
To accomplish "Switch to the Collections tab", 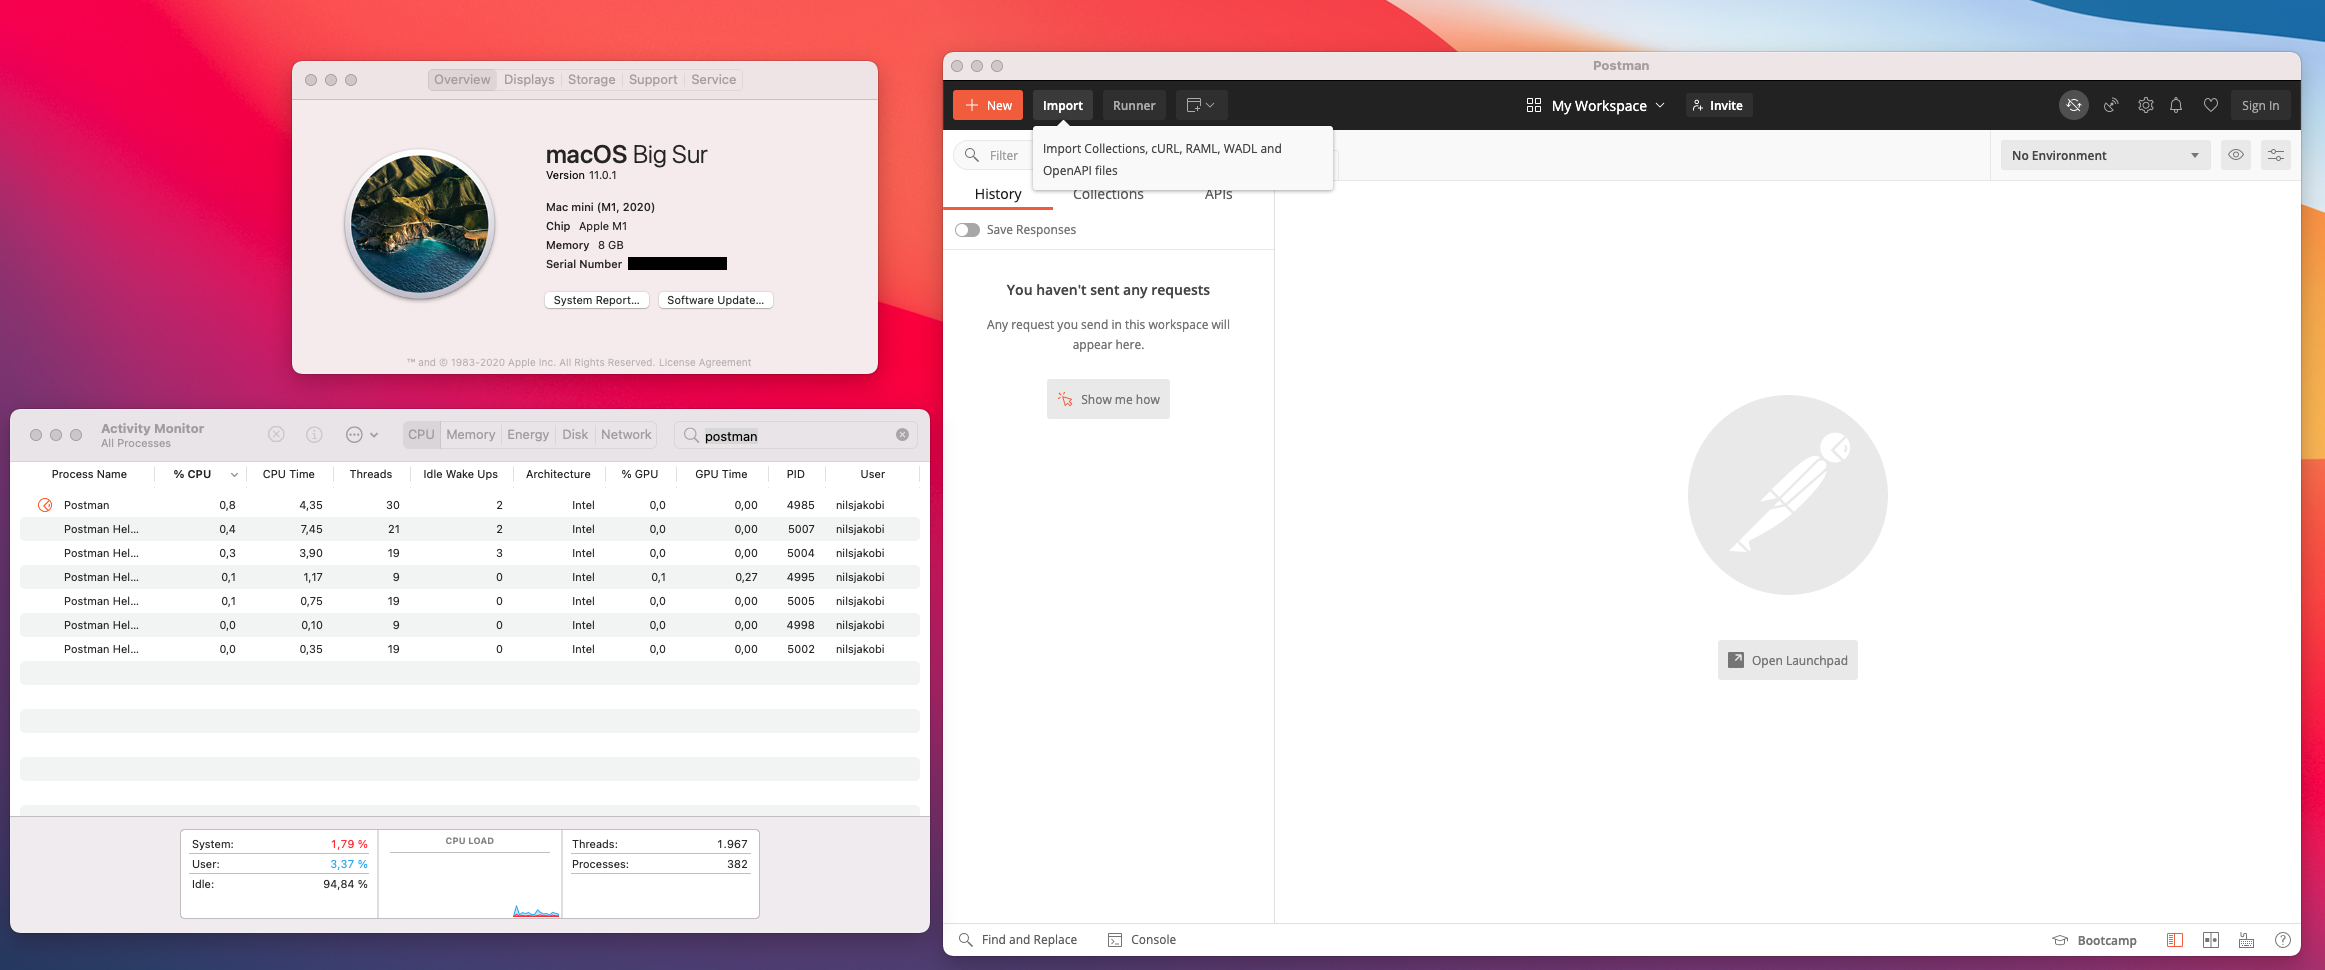I will (1107, 194).
